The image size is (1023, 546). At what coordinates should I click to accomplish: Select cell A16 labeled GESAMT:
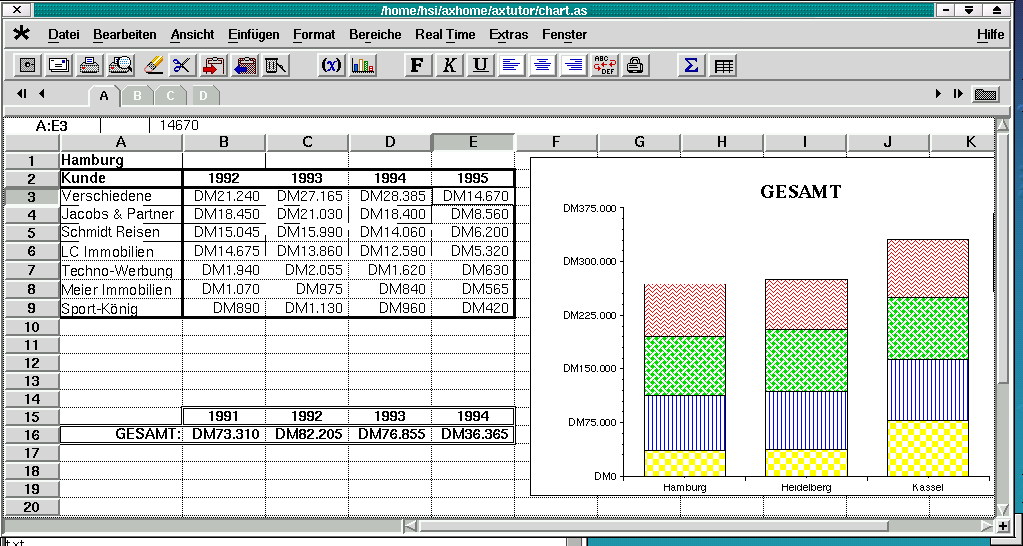[121, 435]
